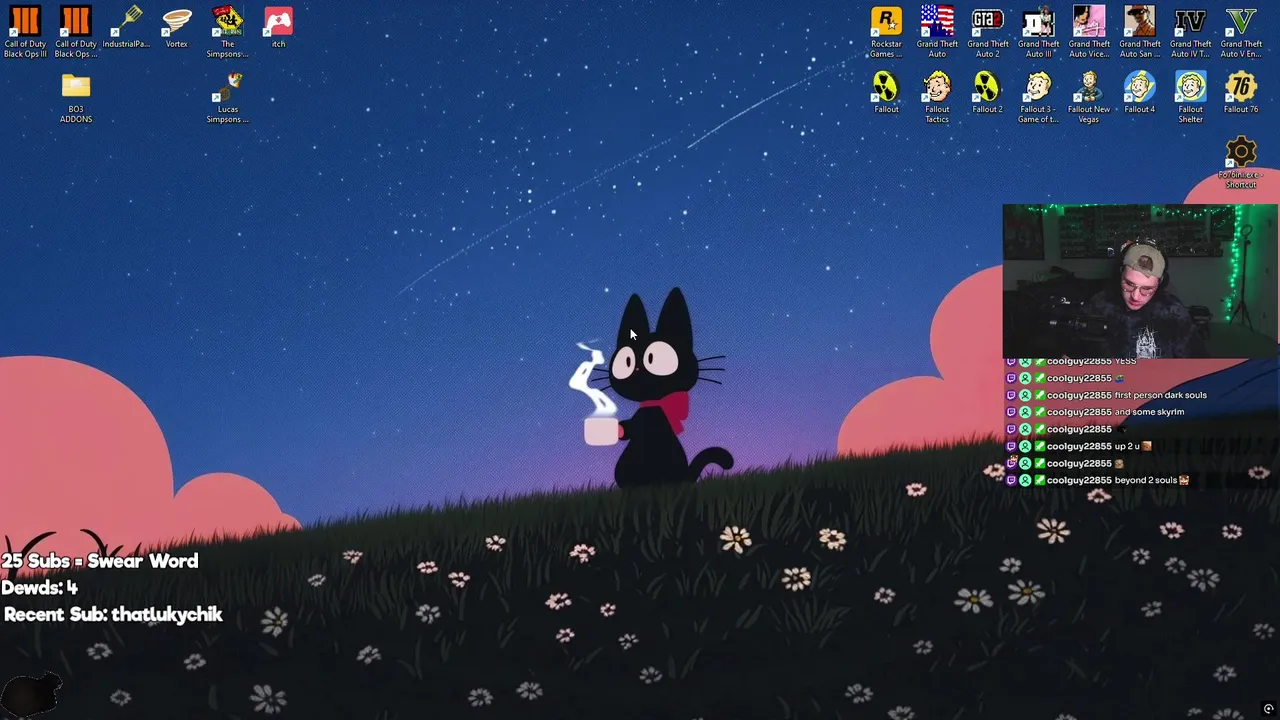The width and height of the screenshot is (1280, 720).
Task: Click chat message 'first person dark souls'
Action: tap(1160, 395)
